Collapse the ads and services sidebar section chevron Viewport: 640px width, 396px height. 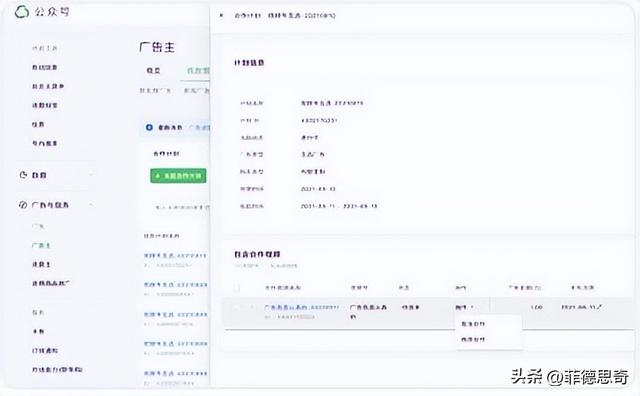click(91, 205)
